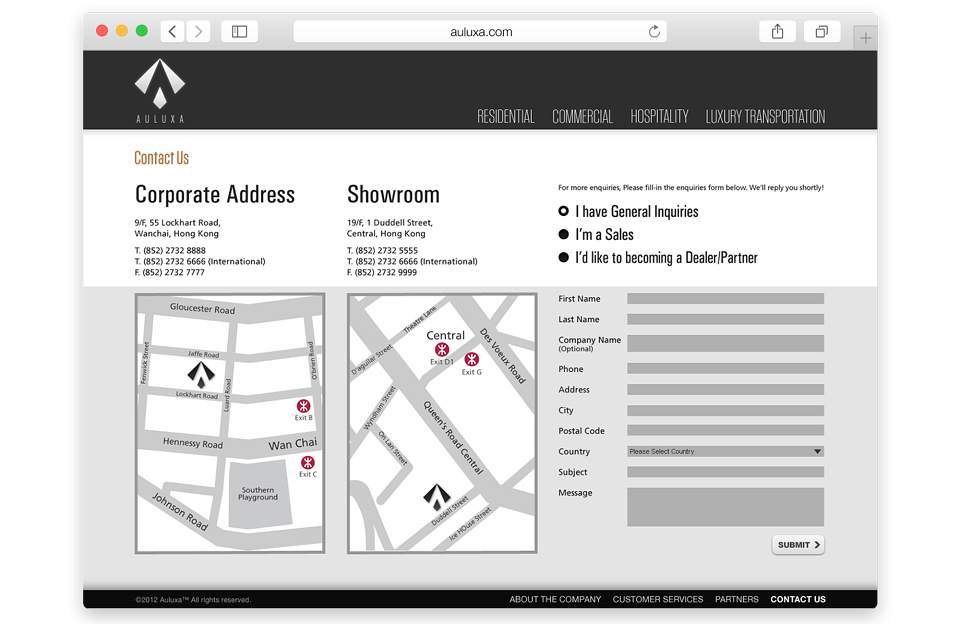
Task: Open the Luxury Transportation menu item
Action: pos(765,116)
